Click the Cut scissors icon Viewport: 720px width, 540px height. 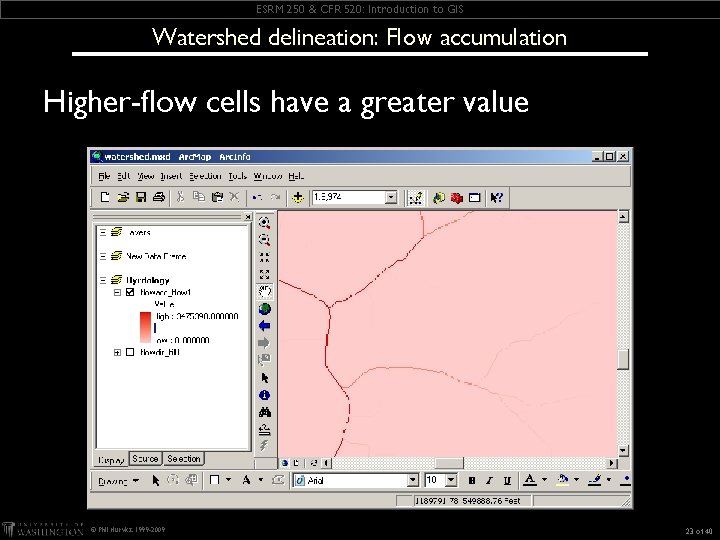[180, 197]
